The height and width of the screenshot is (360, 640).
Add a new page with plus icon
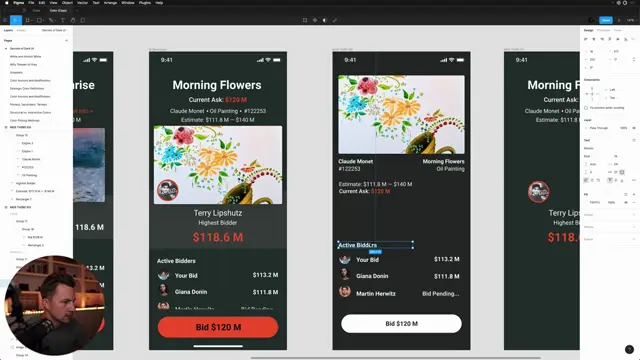[66, 40]
